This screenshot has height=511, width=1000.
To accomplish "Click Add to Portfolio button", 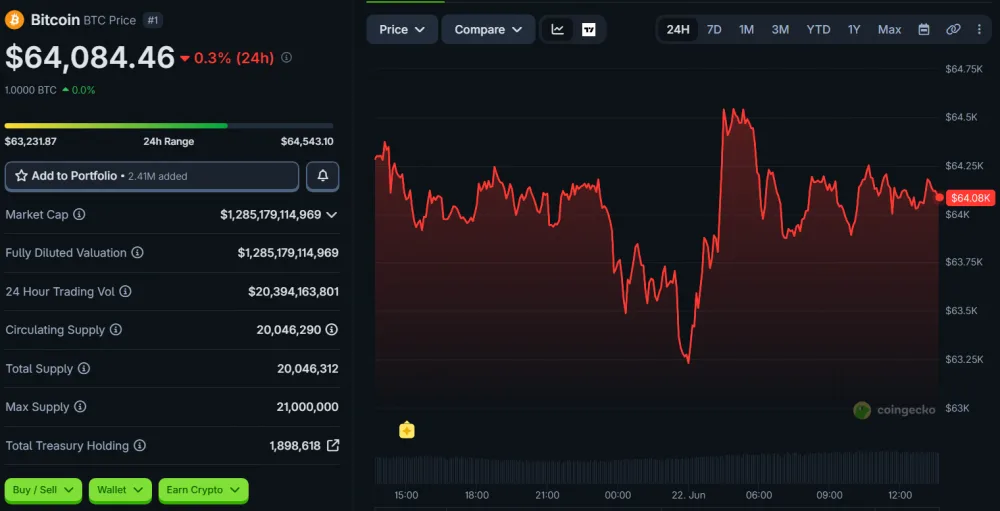I will pos(152,176).
